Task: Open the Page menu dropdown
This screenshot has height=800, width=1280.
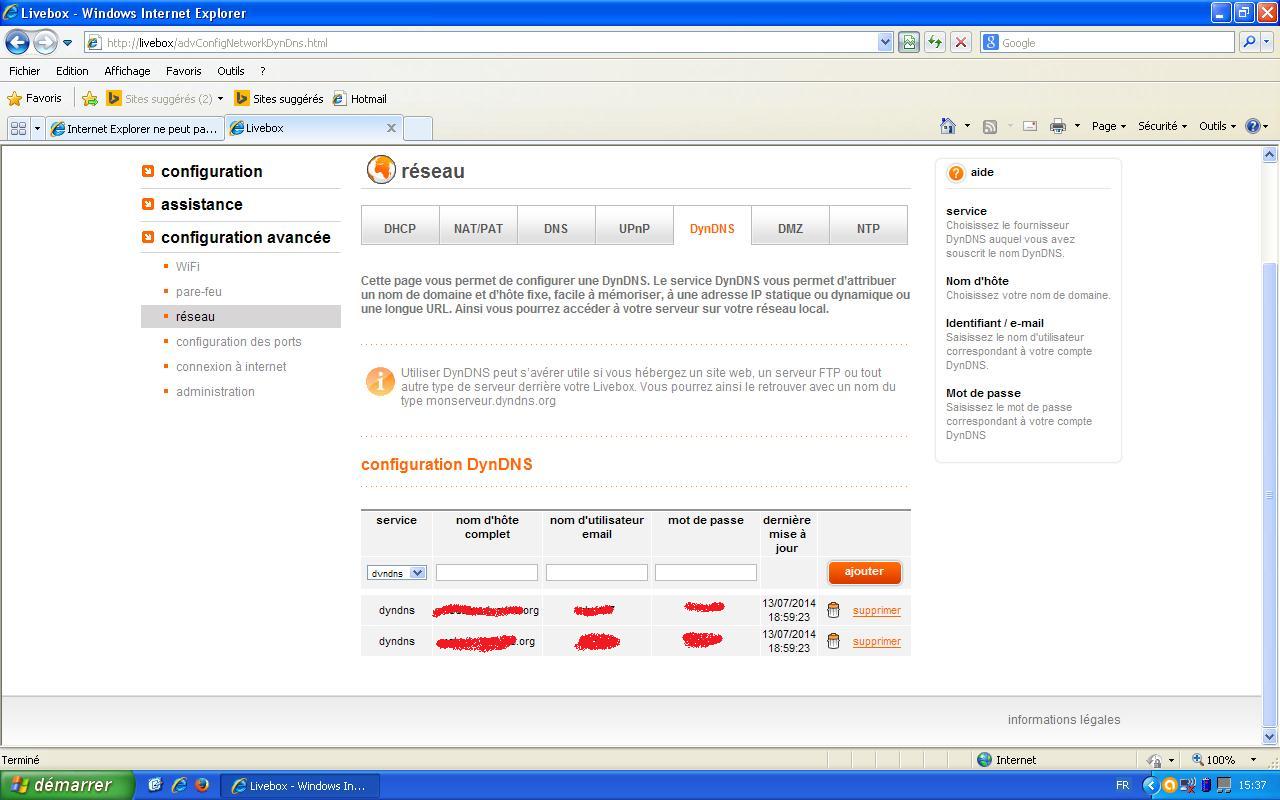Action: click(x=1108, y=126)
